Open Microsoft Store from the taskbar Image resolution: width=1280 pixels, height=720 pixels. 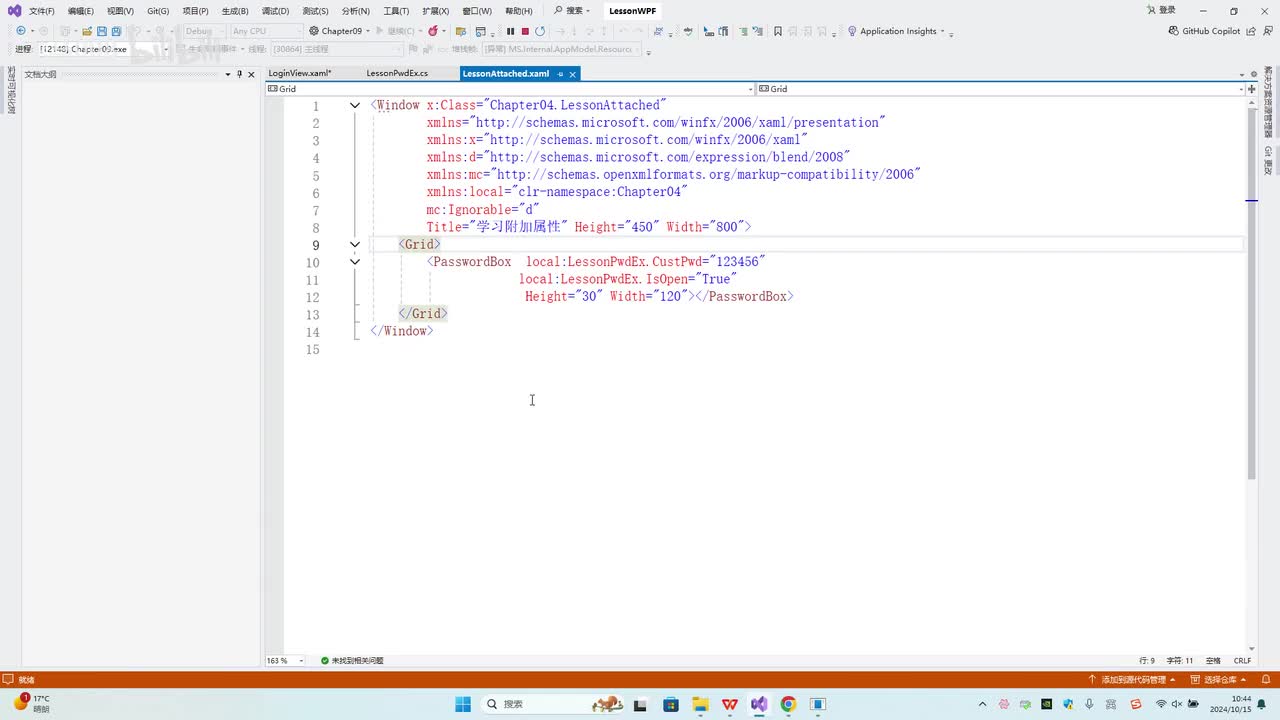pos(671,704)
